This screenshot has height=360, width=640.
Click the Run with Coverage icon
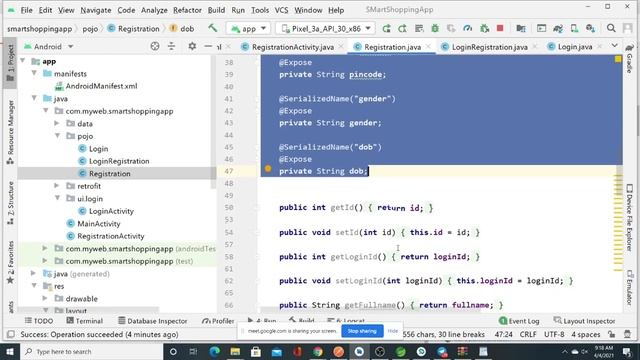coord(451,28)
